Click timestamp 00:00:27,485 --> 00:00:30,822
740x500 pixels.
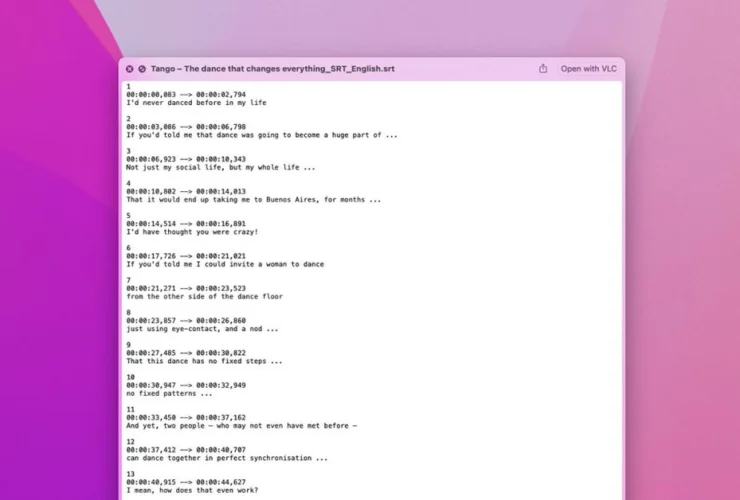pyautogui.click(x=186, y=353)
